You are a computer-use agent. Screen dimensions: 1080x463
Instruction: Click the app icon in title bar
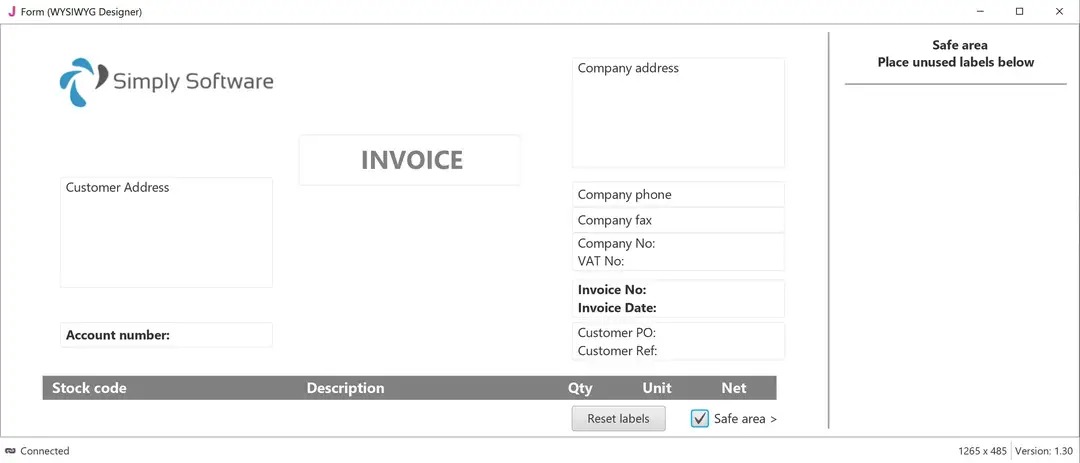(x=11, y=12)
